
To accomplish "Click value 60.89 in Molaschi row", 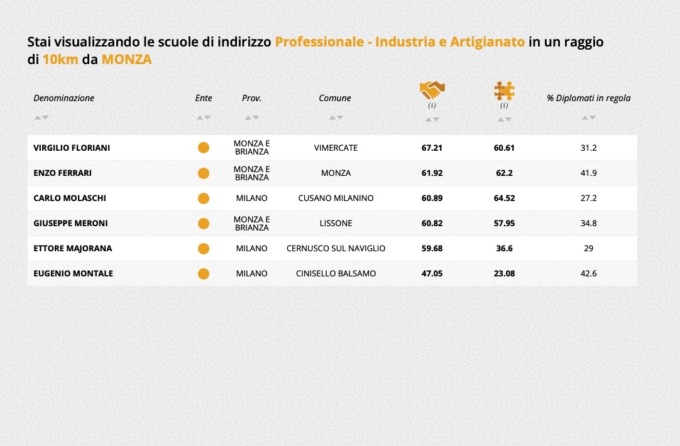I will (432, 198).
